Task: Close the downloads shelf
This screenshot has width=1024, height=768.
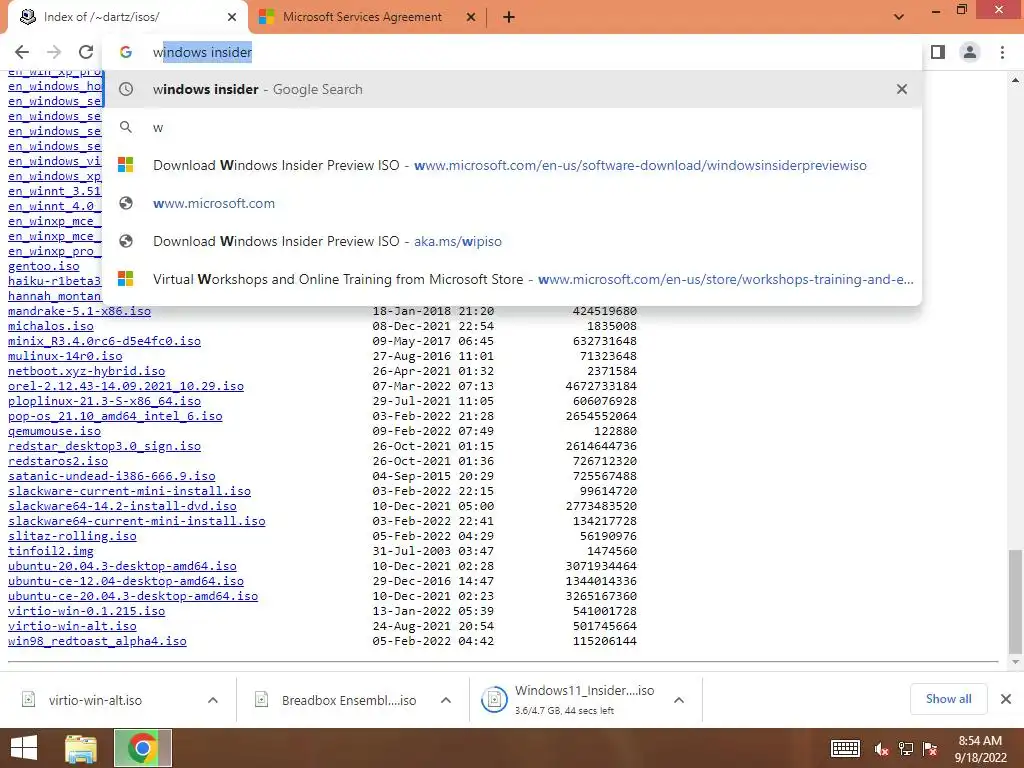Action: pyautogui.click(x=1006, y=699)
